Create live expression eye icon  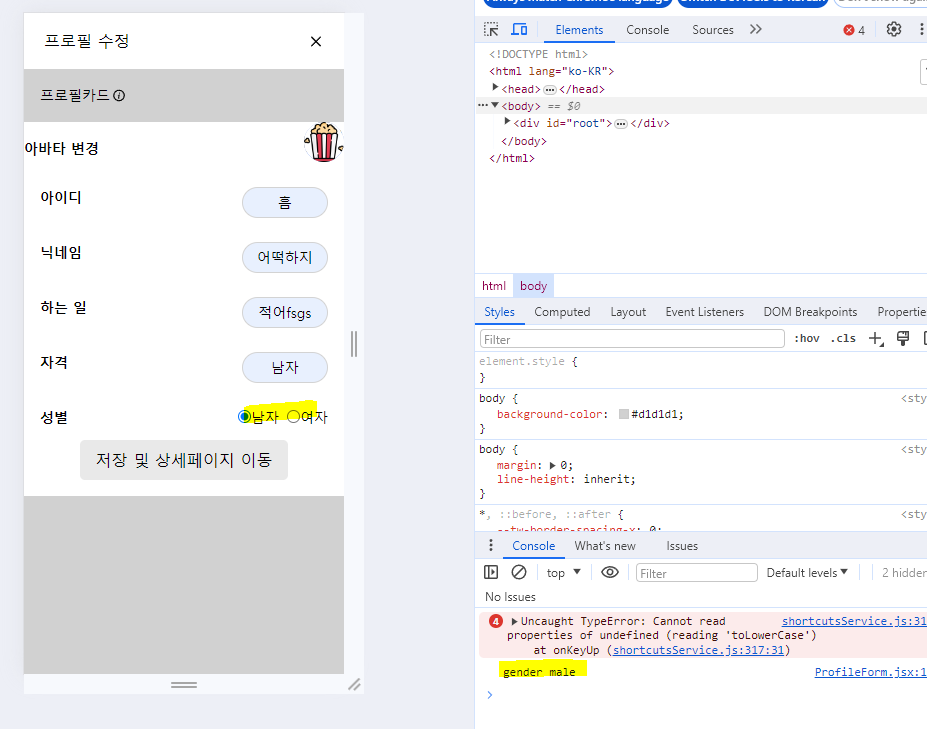pyautogui.click(x=610, y=572)
